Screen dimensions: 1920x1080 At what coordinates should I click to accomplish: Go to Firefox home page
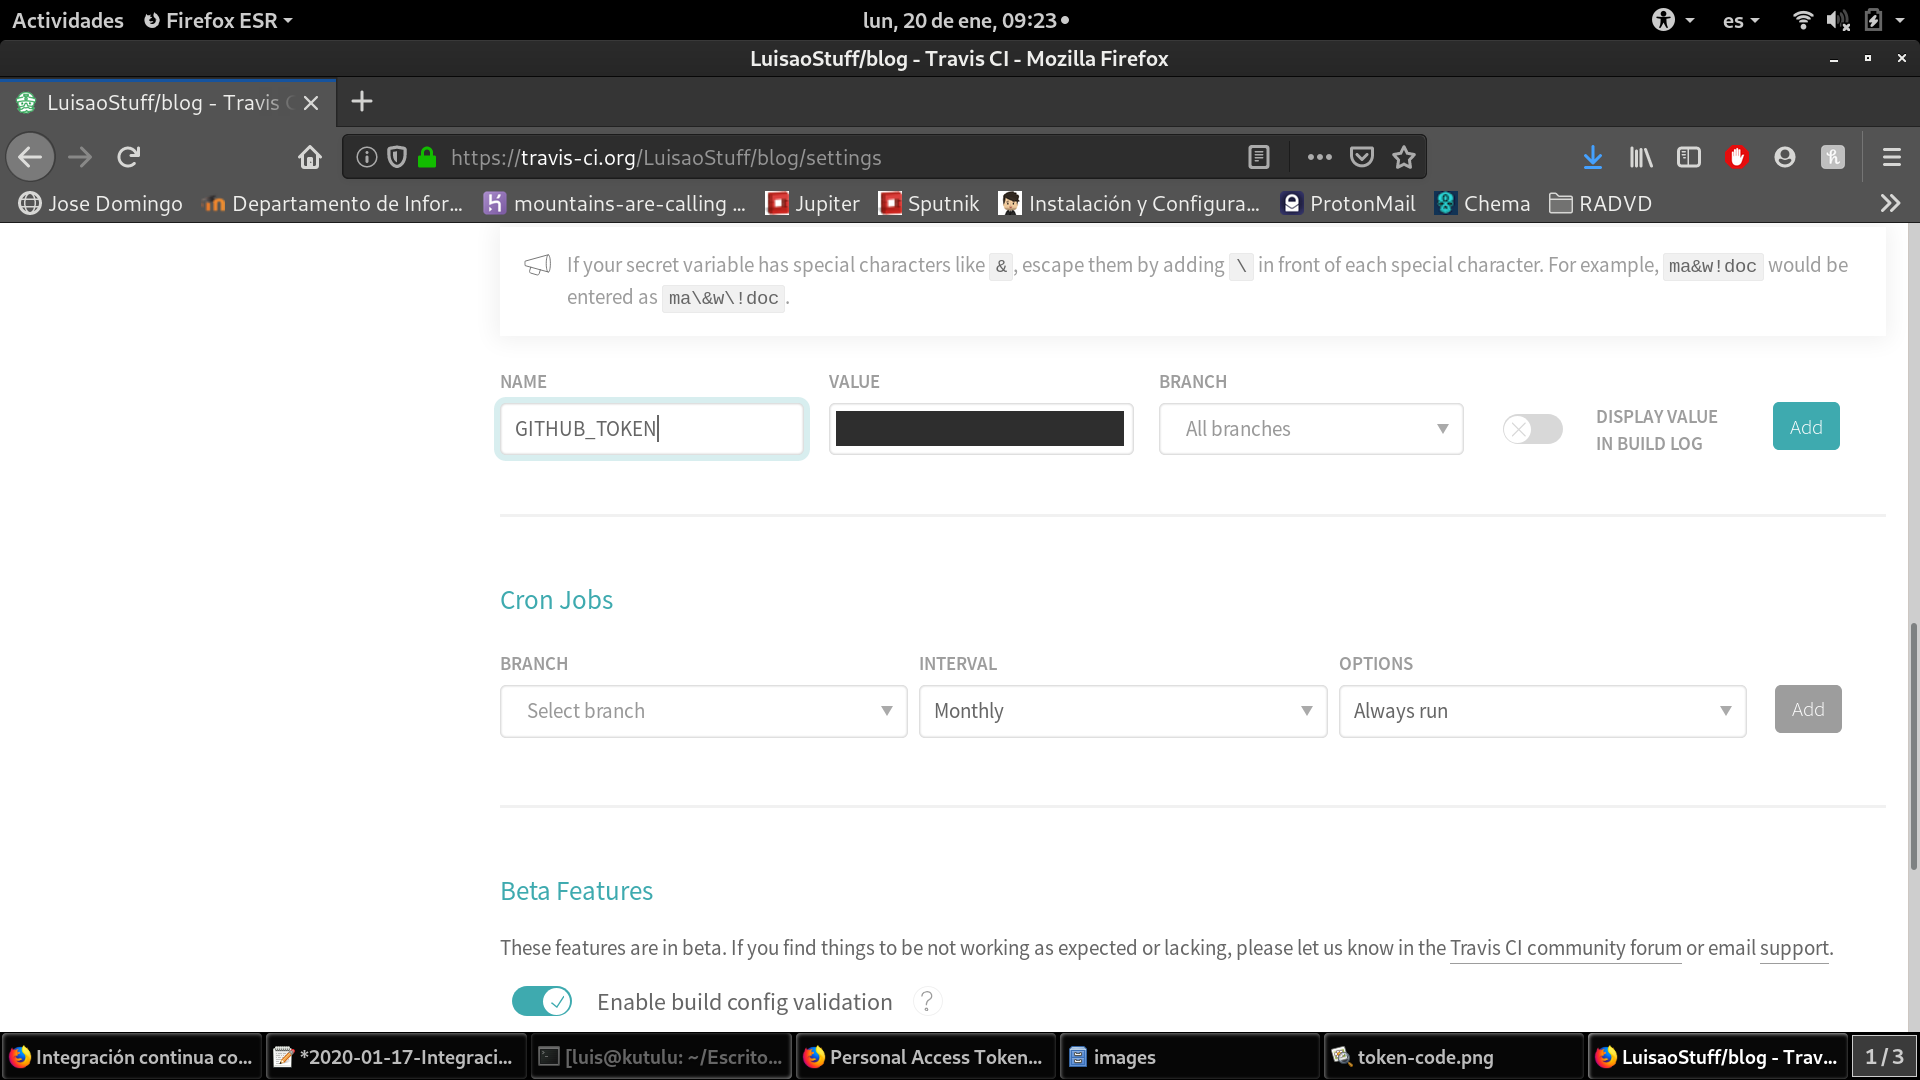point(309,157)
